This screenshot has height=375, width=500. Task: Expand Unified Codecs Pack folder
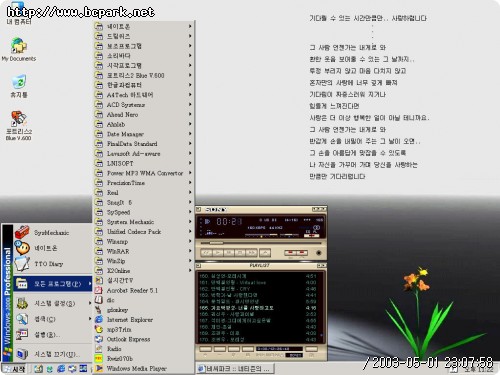click(x=143, y=232)
